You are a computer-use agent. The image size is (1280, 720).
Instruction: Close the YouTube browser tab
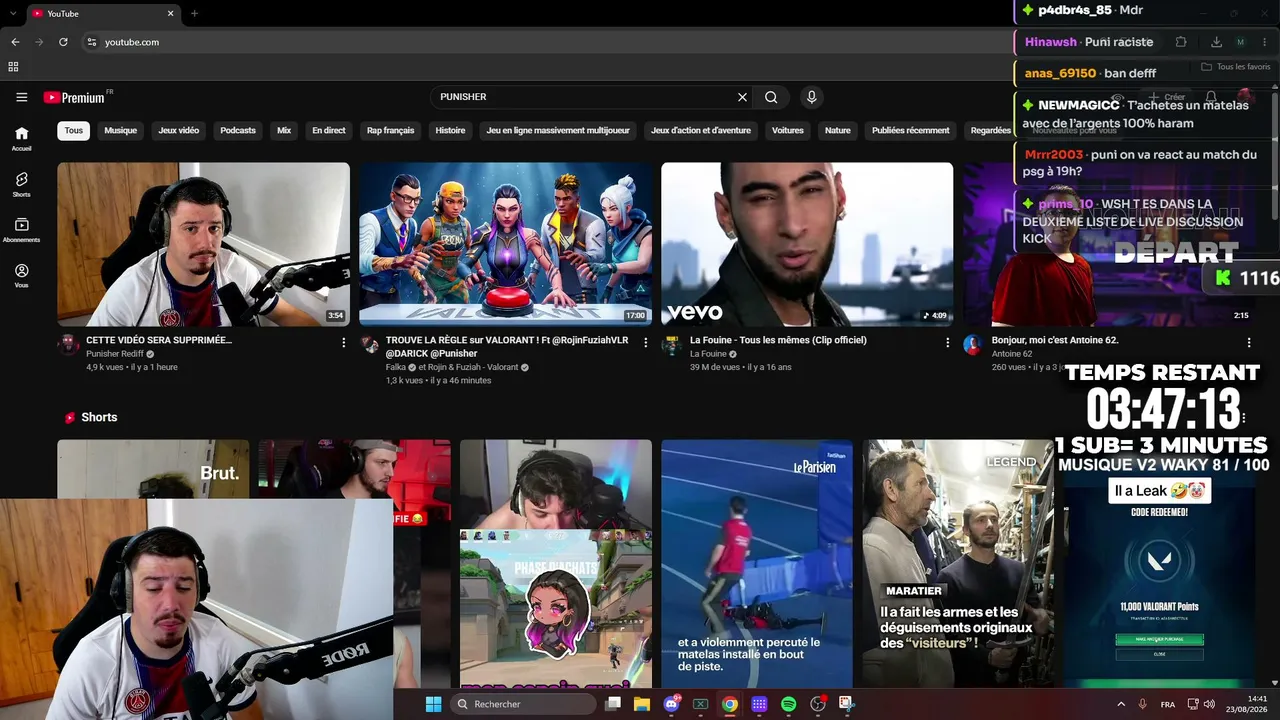[170, 13]
